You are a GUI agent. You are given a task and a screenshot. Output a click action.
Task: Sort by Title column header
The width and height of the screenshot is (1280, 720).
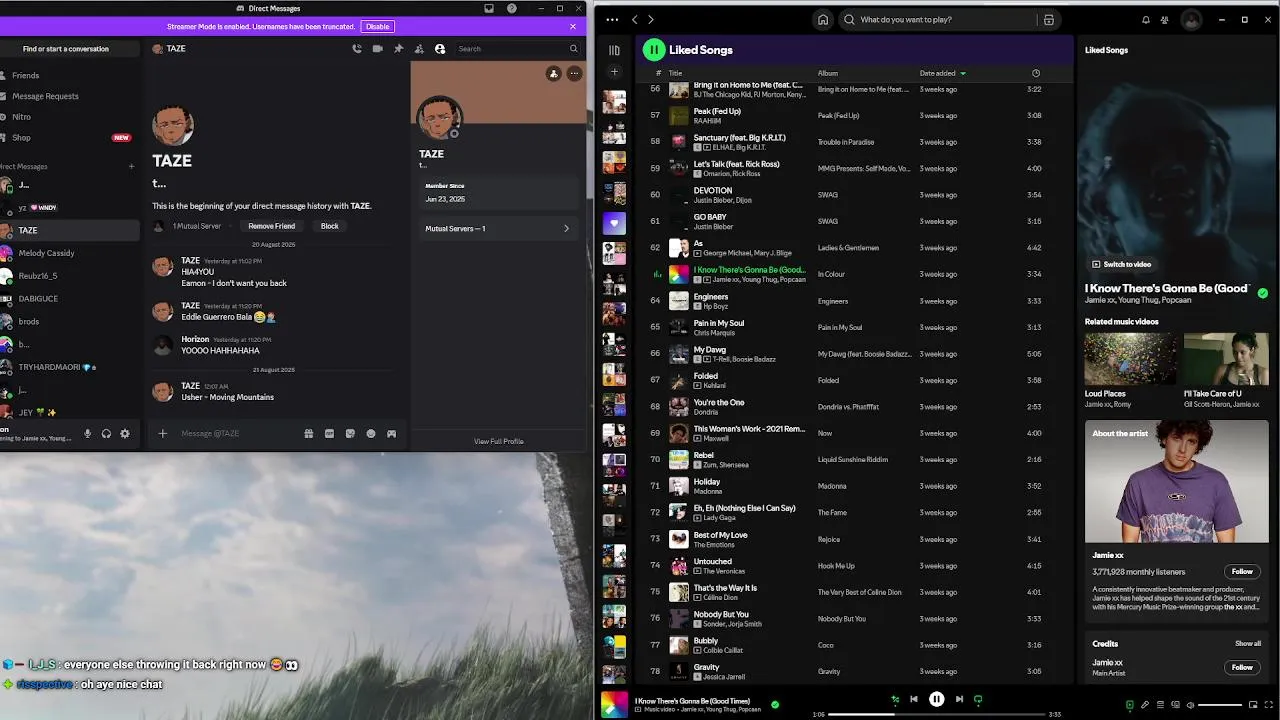(675, 73)
